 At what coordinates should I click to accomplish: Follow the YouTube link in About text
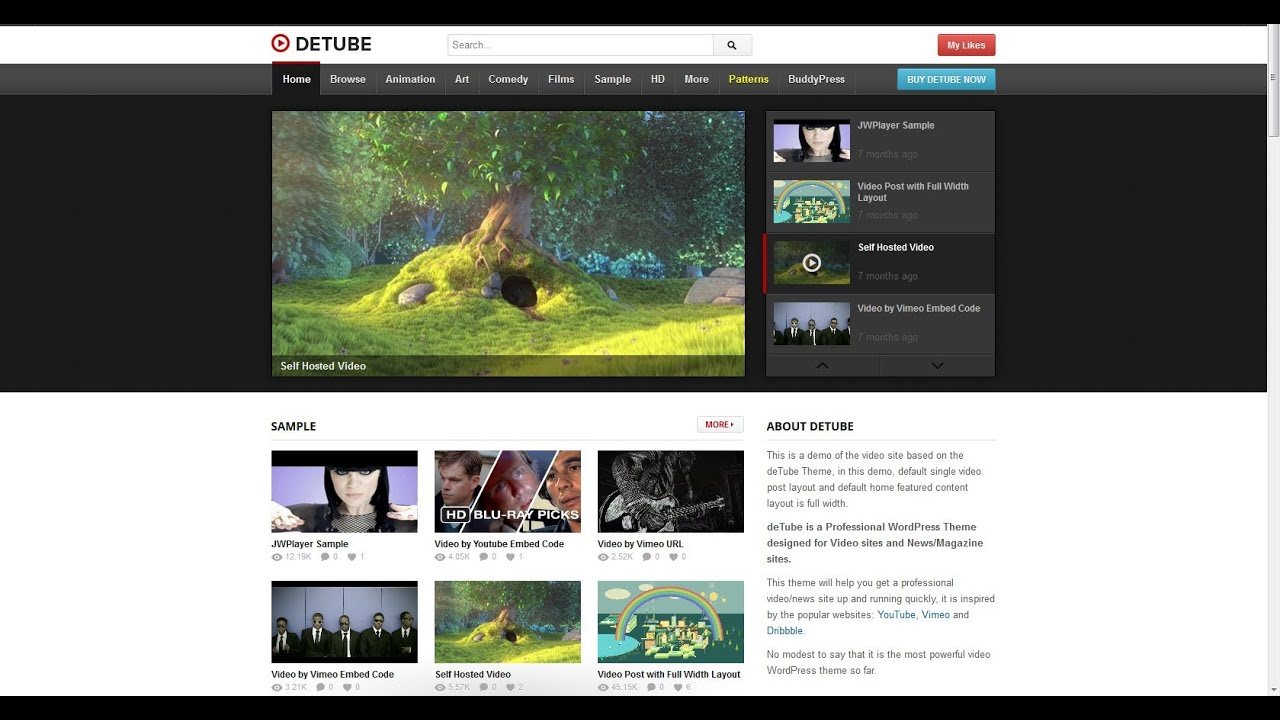pyautogui.click(x=896, y=615)
